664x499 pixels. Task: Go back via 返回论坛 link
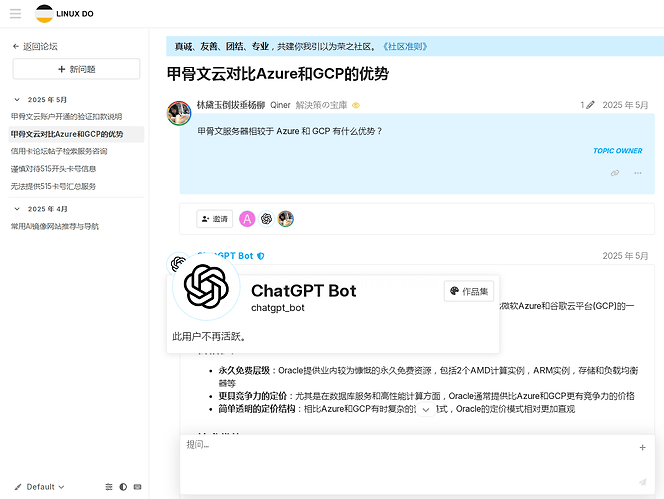[35, 47]
